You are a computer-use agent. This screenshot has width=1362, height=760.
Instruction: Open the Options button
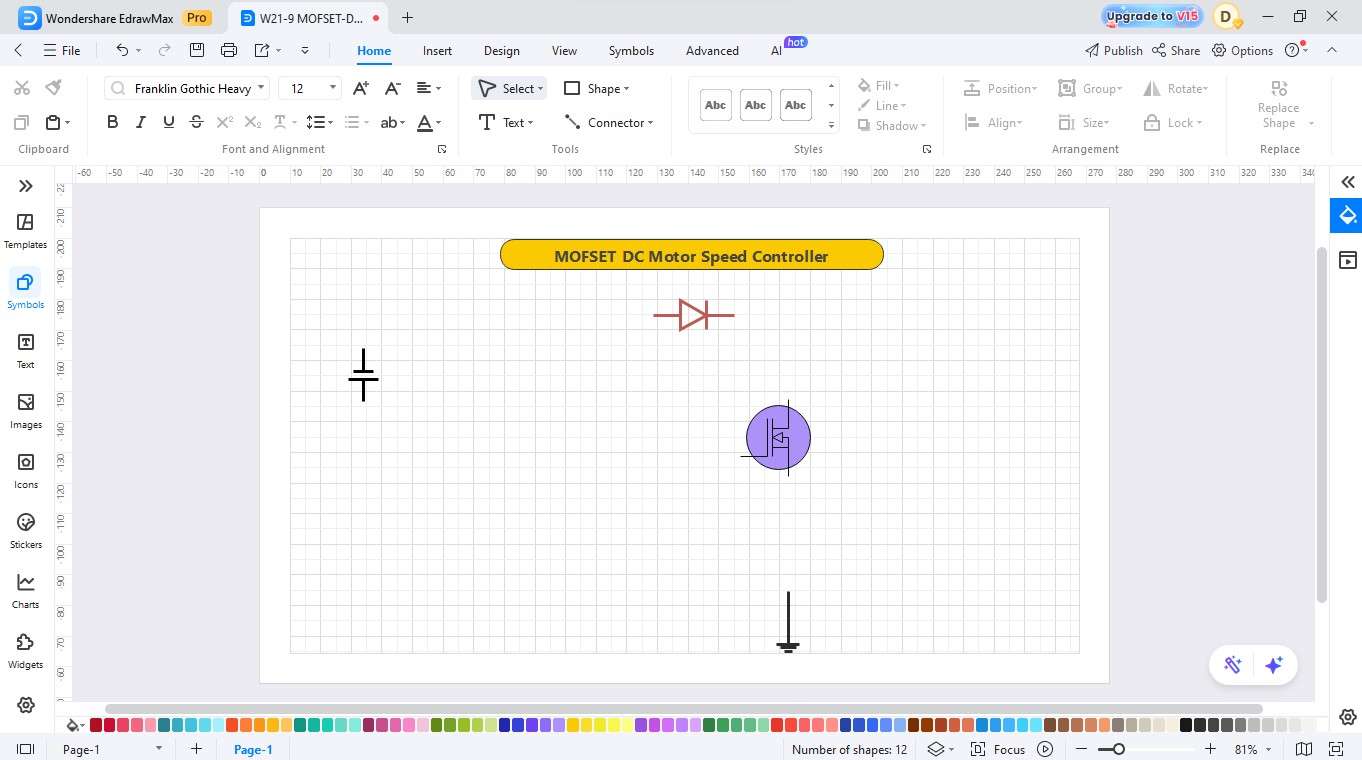coord(1242,50)
